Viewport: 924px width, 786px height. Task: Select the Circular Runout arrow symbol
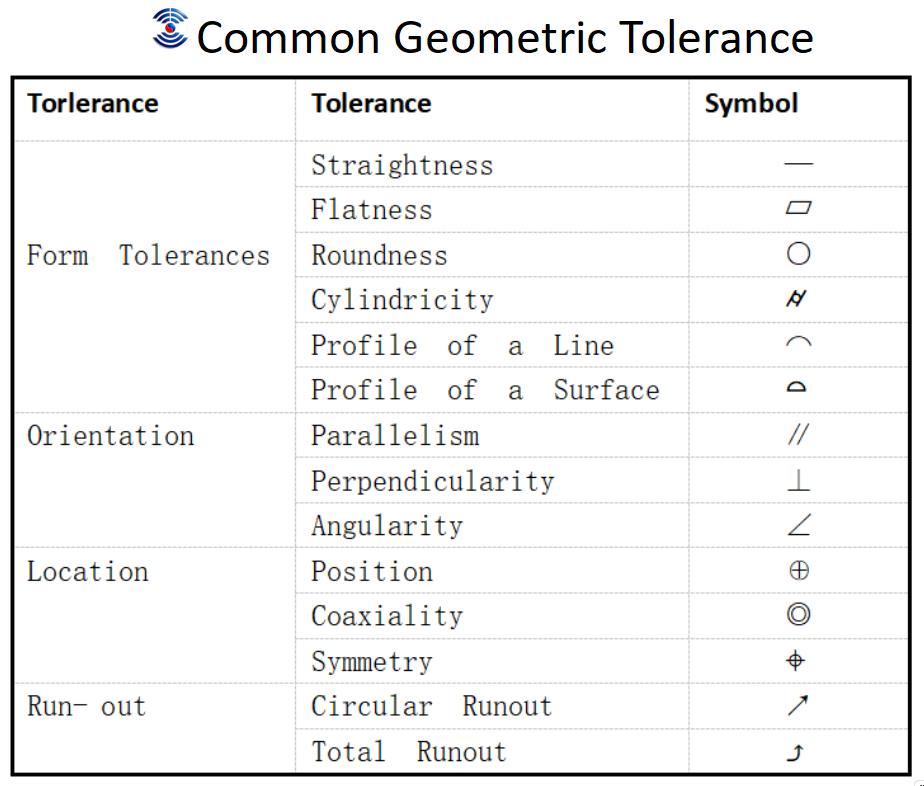798,705
